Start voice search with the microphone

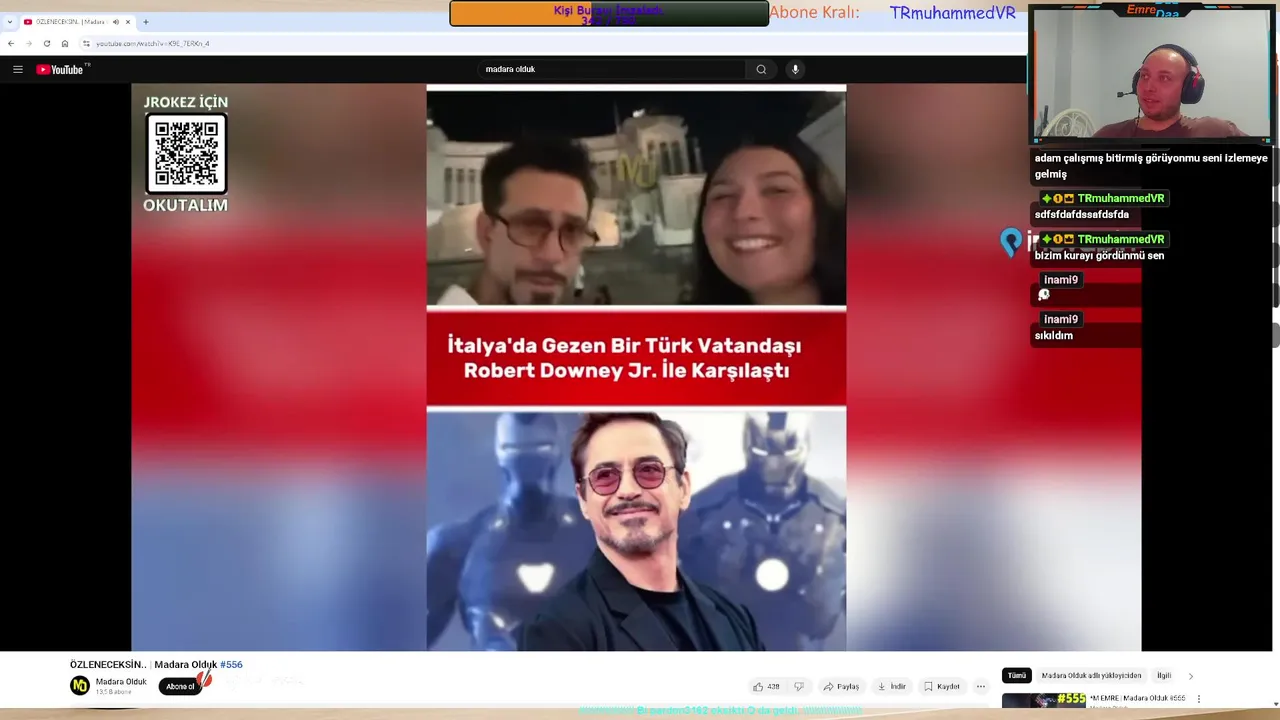[x=795, y=69]
